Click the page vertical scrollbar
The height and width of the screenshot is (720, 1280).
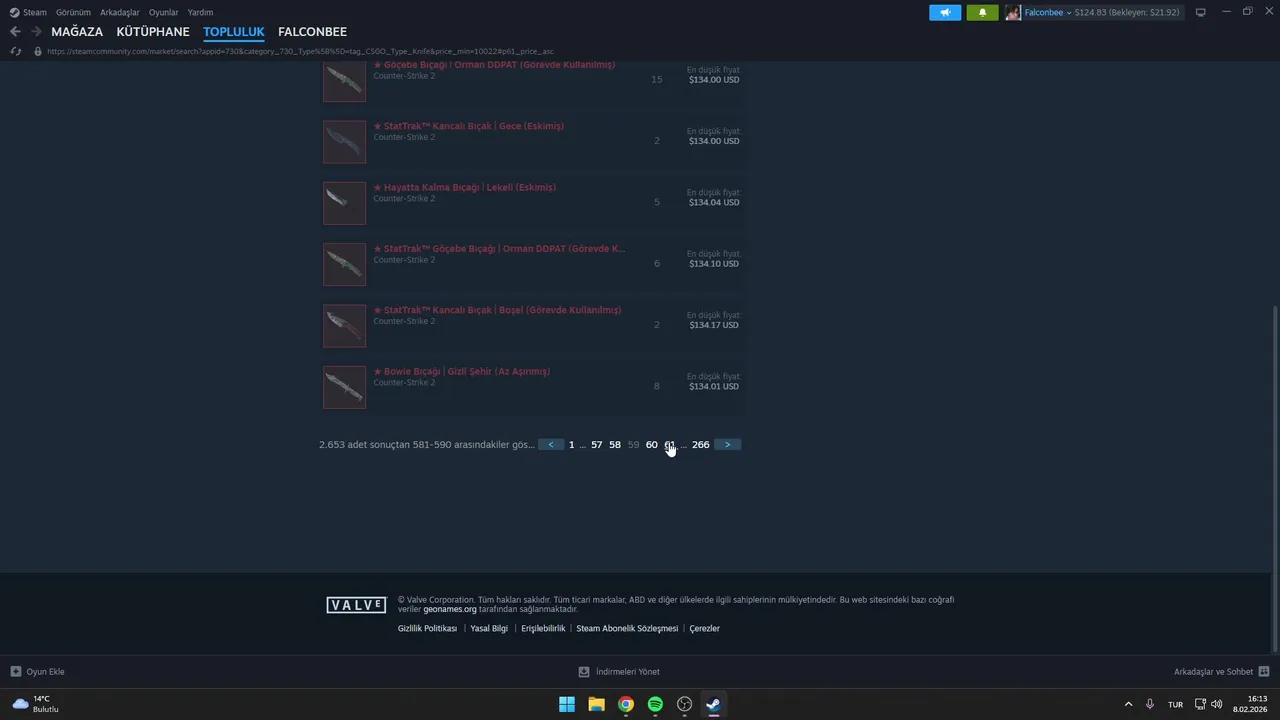click(1274, 478)
